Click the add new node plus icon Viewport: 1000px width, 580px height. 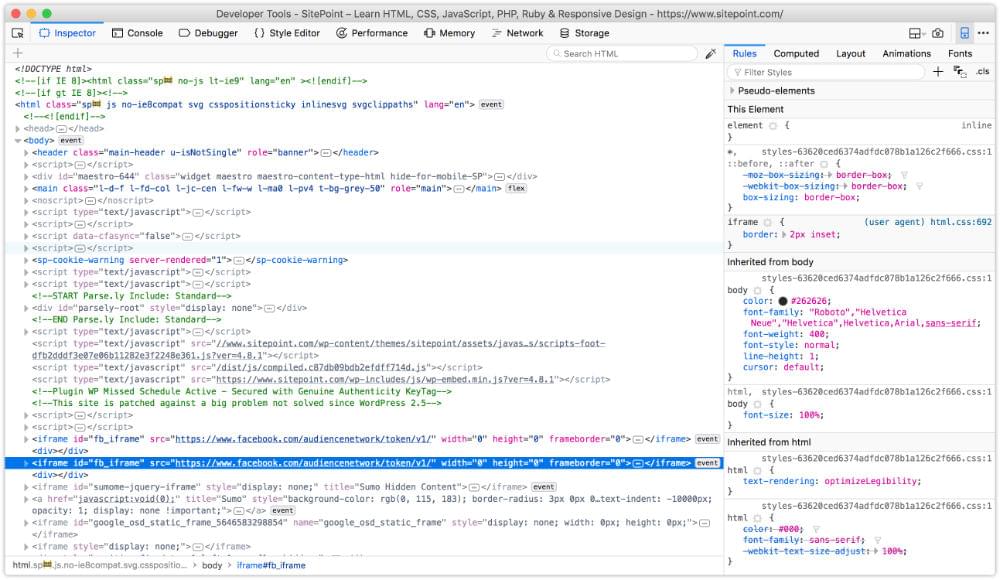click(17, 53)
